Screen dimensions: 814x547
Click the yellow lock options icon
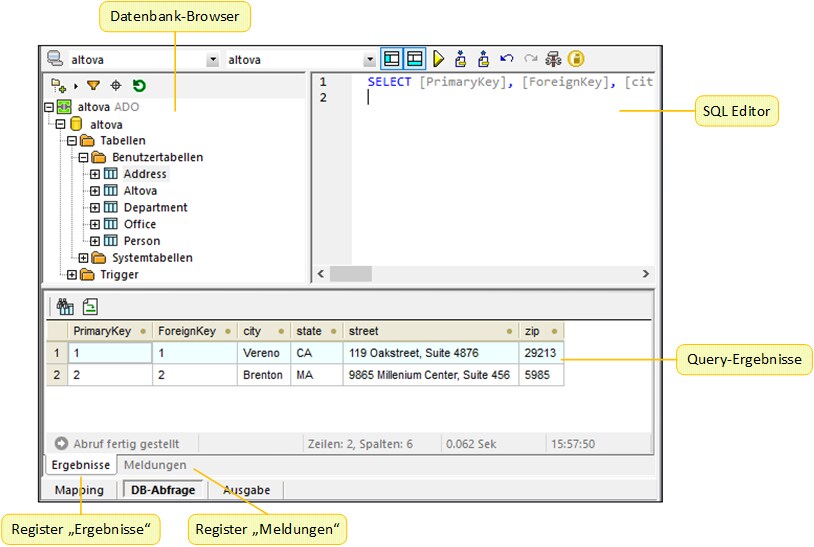point(576,60)
